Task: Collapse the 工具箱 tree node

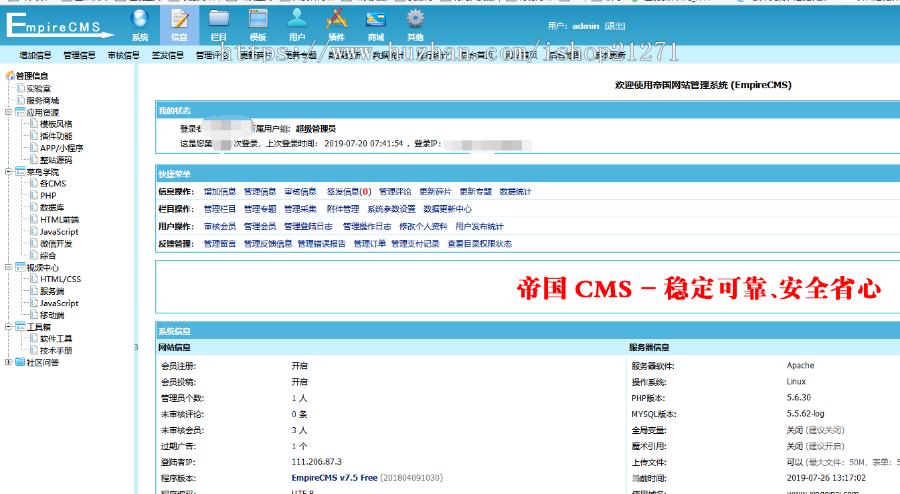Action: click(9, 326)
